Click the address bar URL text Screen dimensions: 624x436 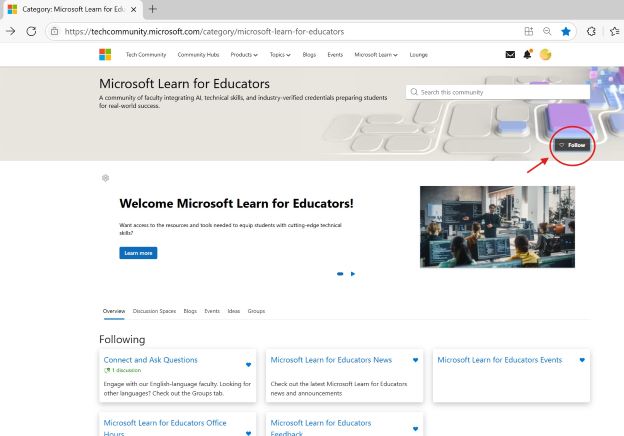coord(204,31)
